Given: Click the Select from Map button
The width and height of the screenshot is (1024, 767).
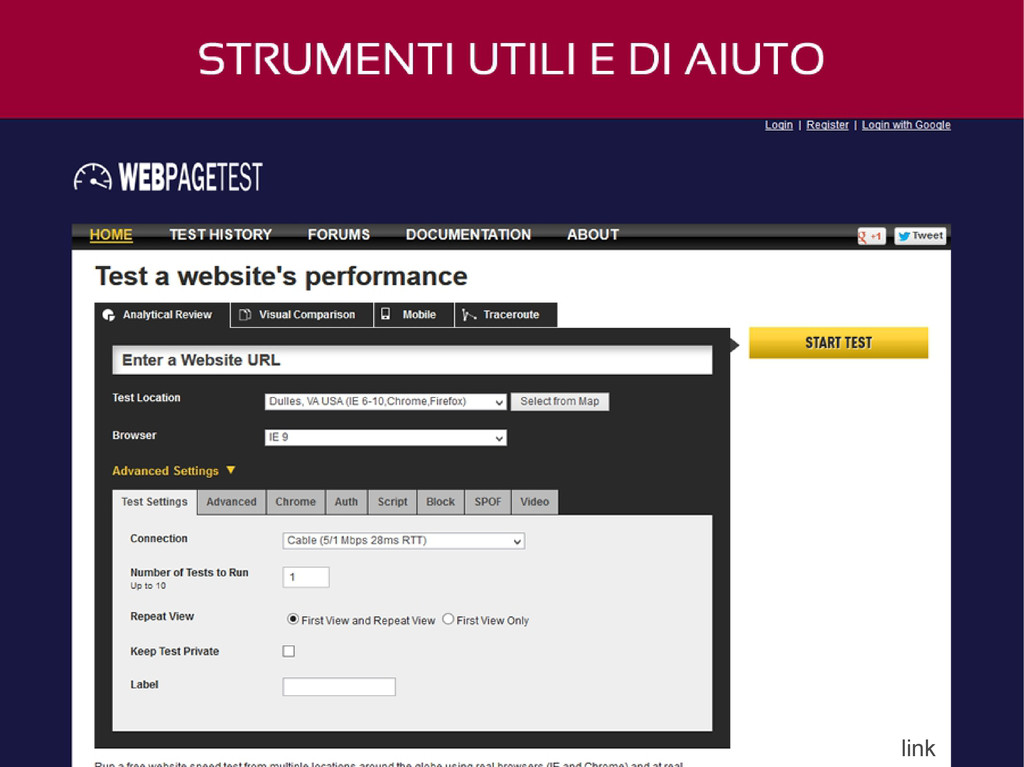Looking at the screenshot, I should pos(560,401).
